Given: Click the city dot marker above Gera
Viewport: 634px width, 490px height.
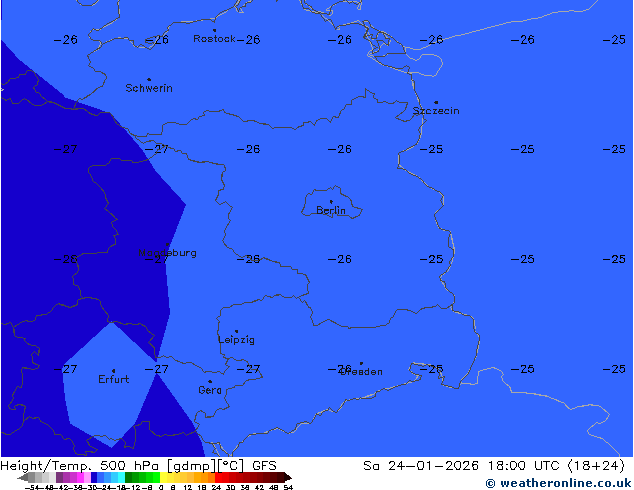Looking at the screenshot, I should (x=210, y=382).
